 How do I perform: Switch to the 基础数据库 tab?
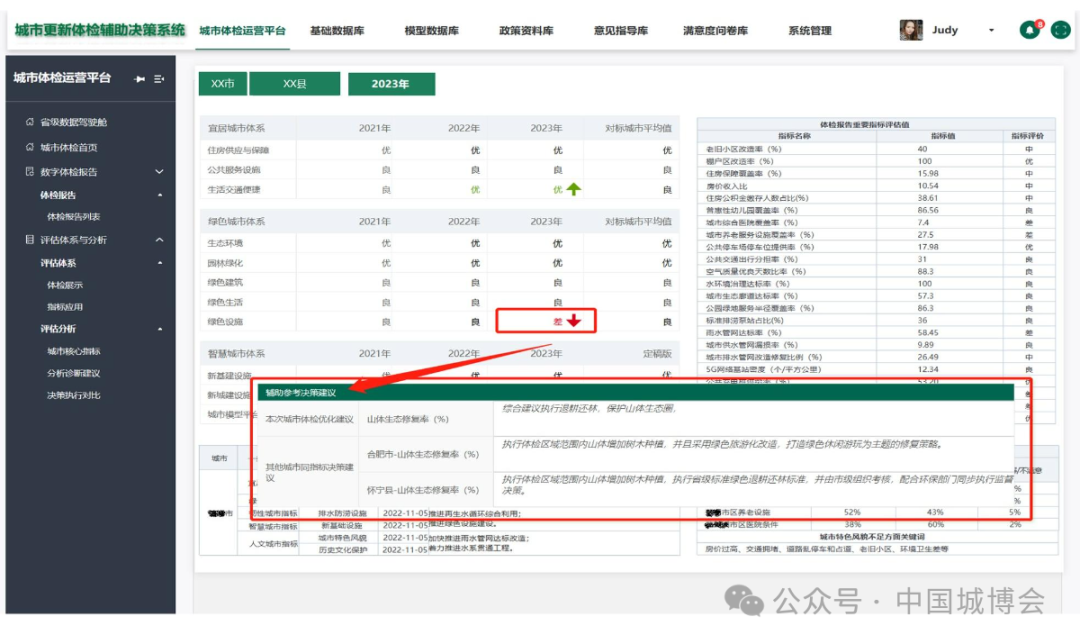(337, 31)
